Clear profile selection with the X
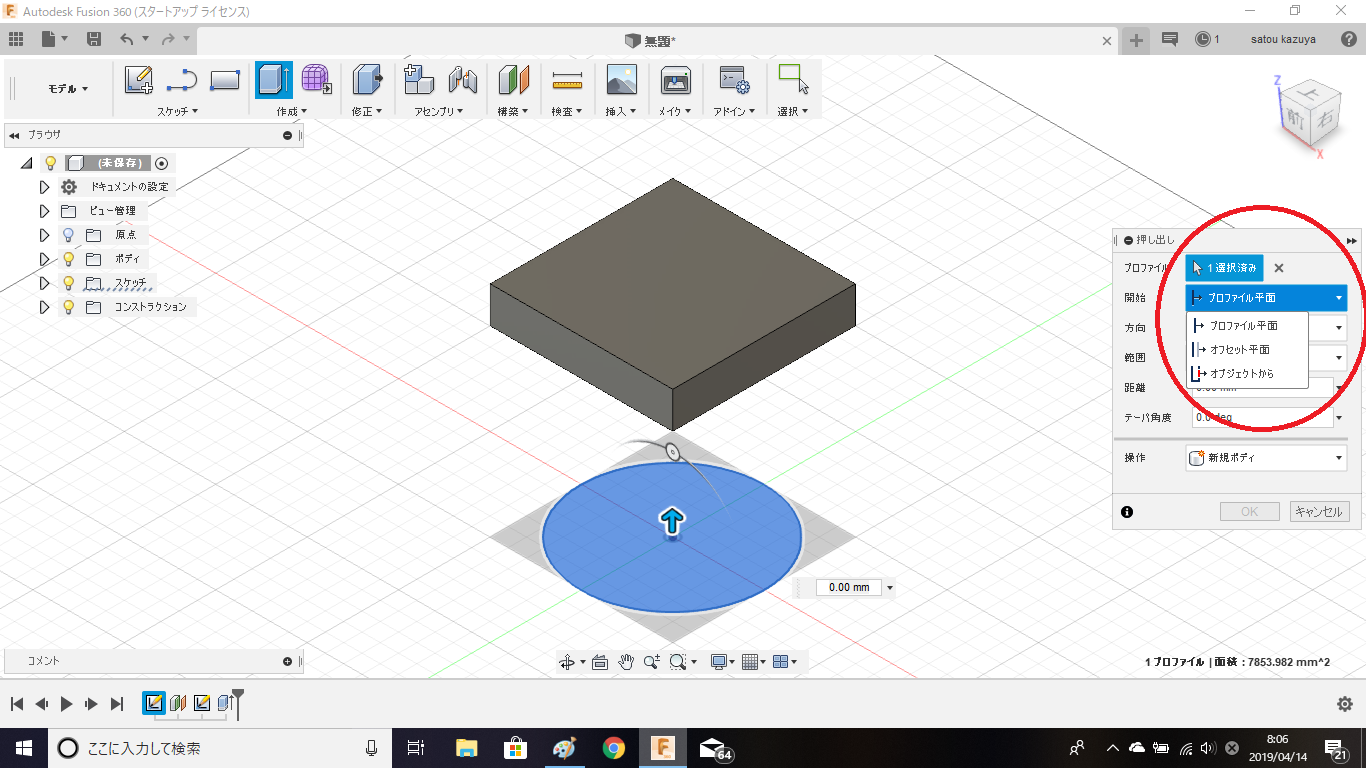 coord(1279,268)
